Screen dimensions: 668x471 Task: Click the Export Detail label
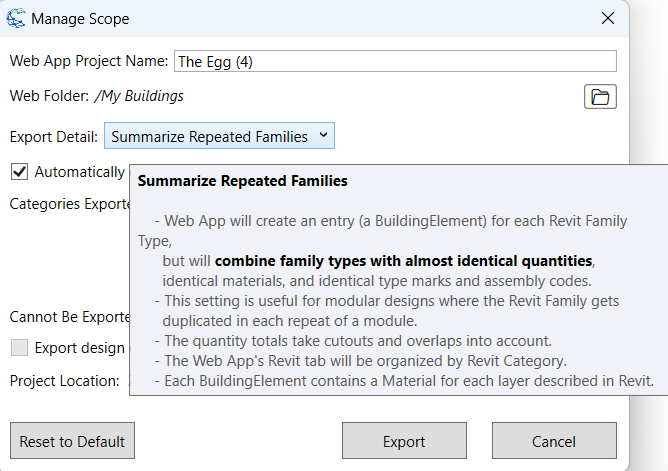(x=54, y=136)
